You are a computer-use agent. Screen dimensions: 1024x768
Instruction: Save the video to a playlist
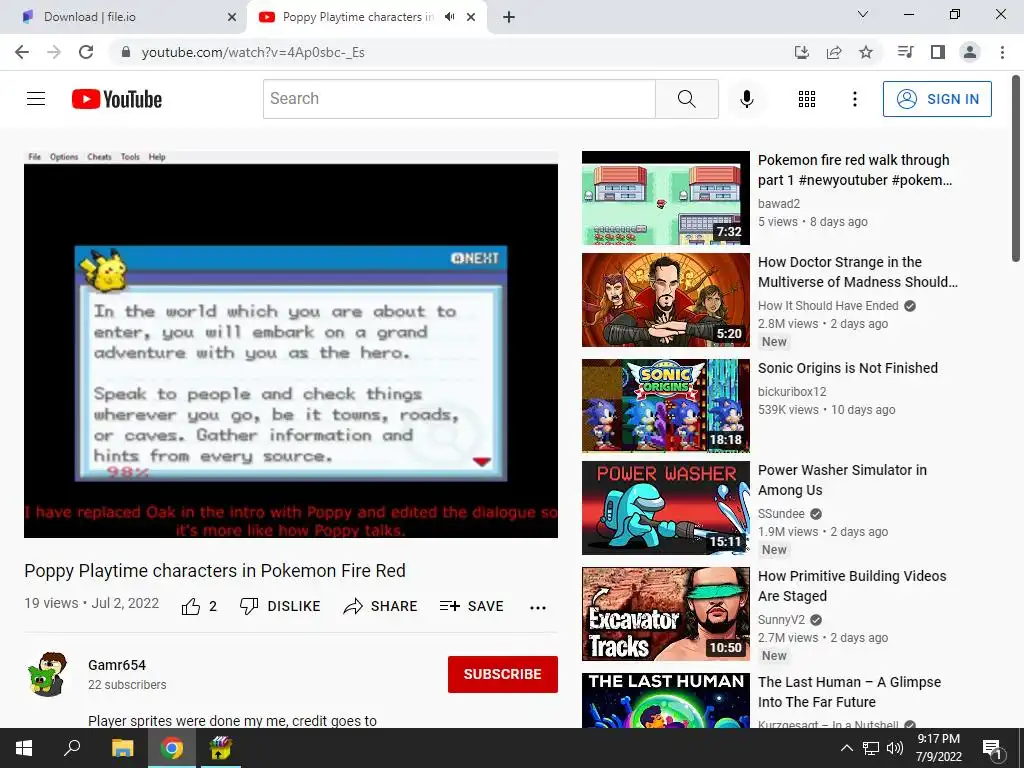[471, 606]
